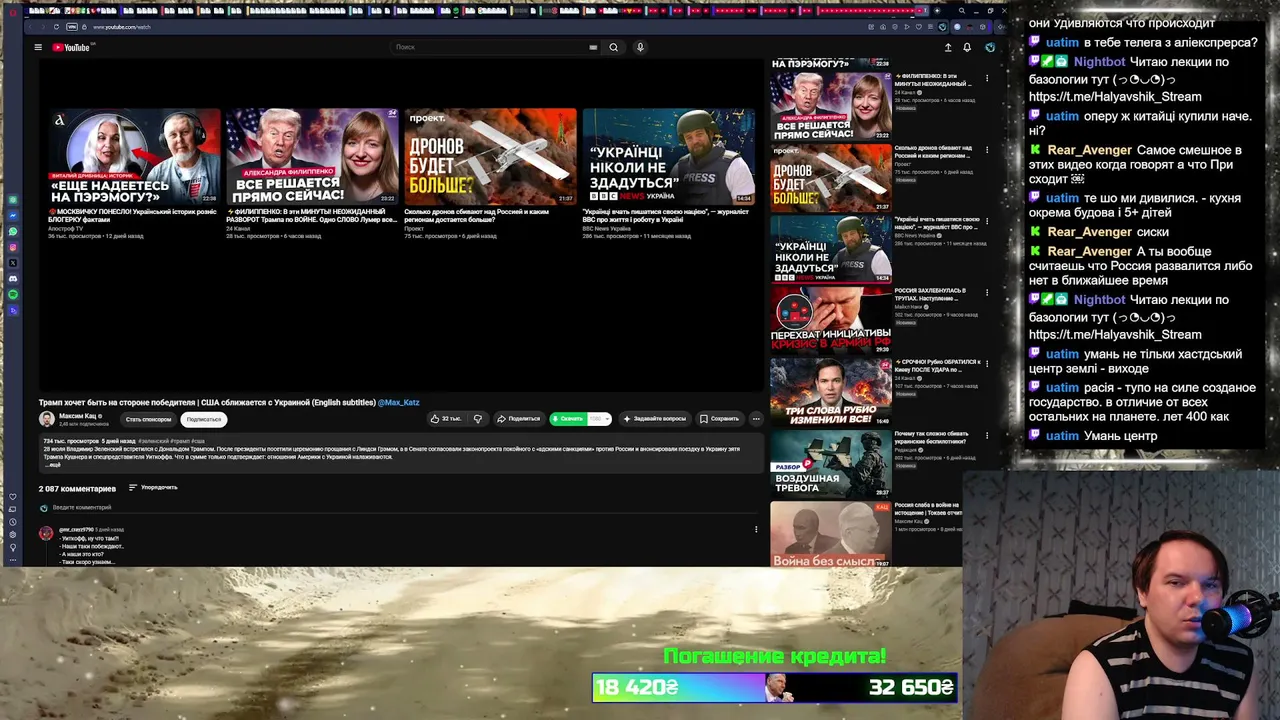Open the ВСЕ РЕШАЕТСЯ ПРЯМО СЕЙЧАС end-screen thumbnail

tap(312, 157)
